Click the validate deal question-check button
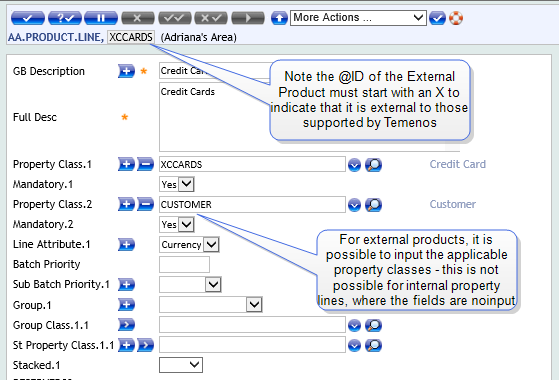Screen dimensions: 559x380 65,18
